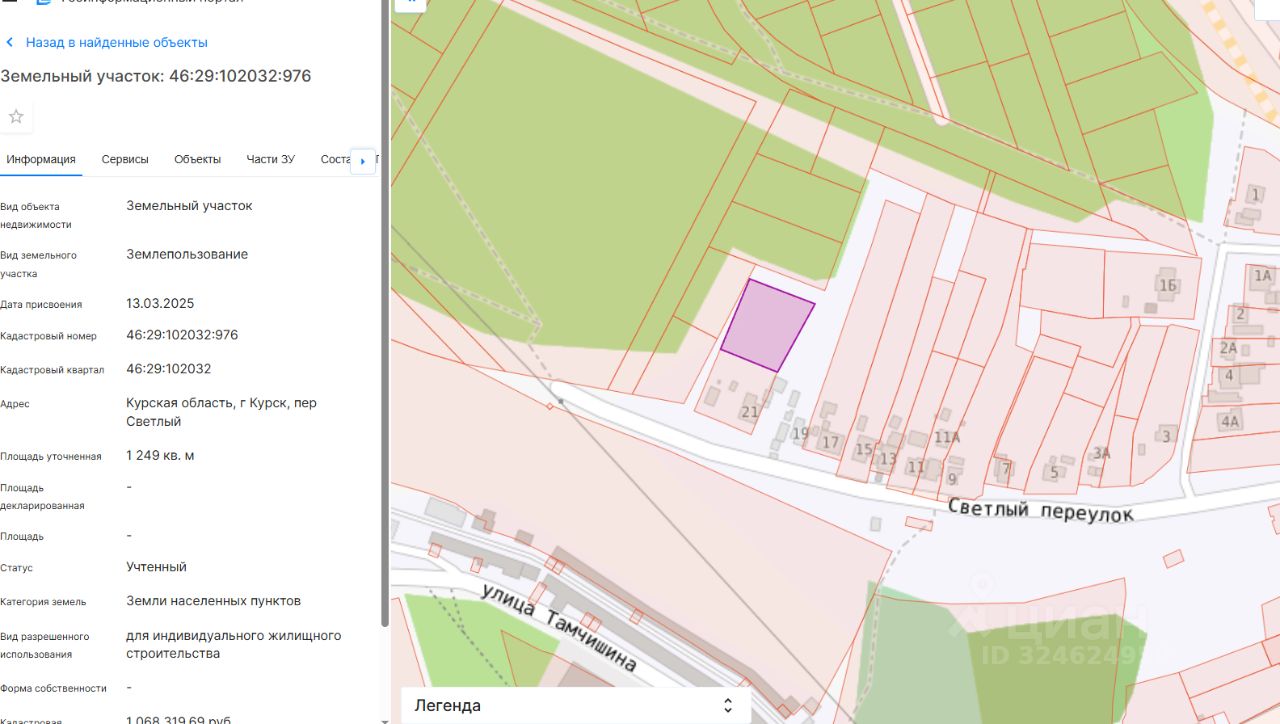
Task: Expand the Легенда map legend selector
Action: pos(575,705)
